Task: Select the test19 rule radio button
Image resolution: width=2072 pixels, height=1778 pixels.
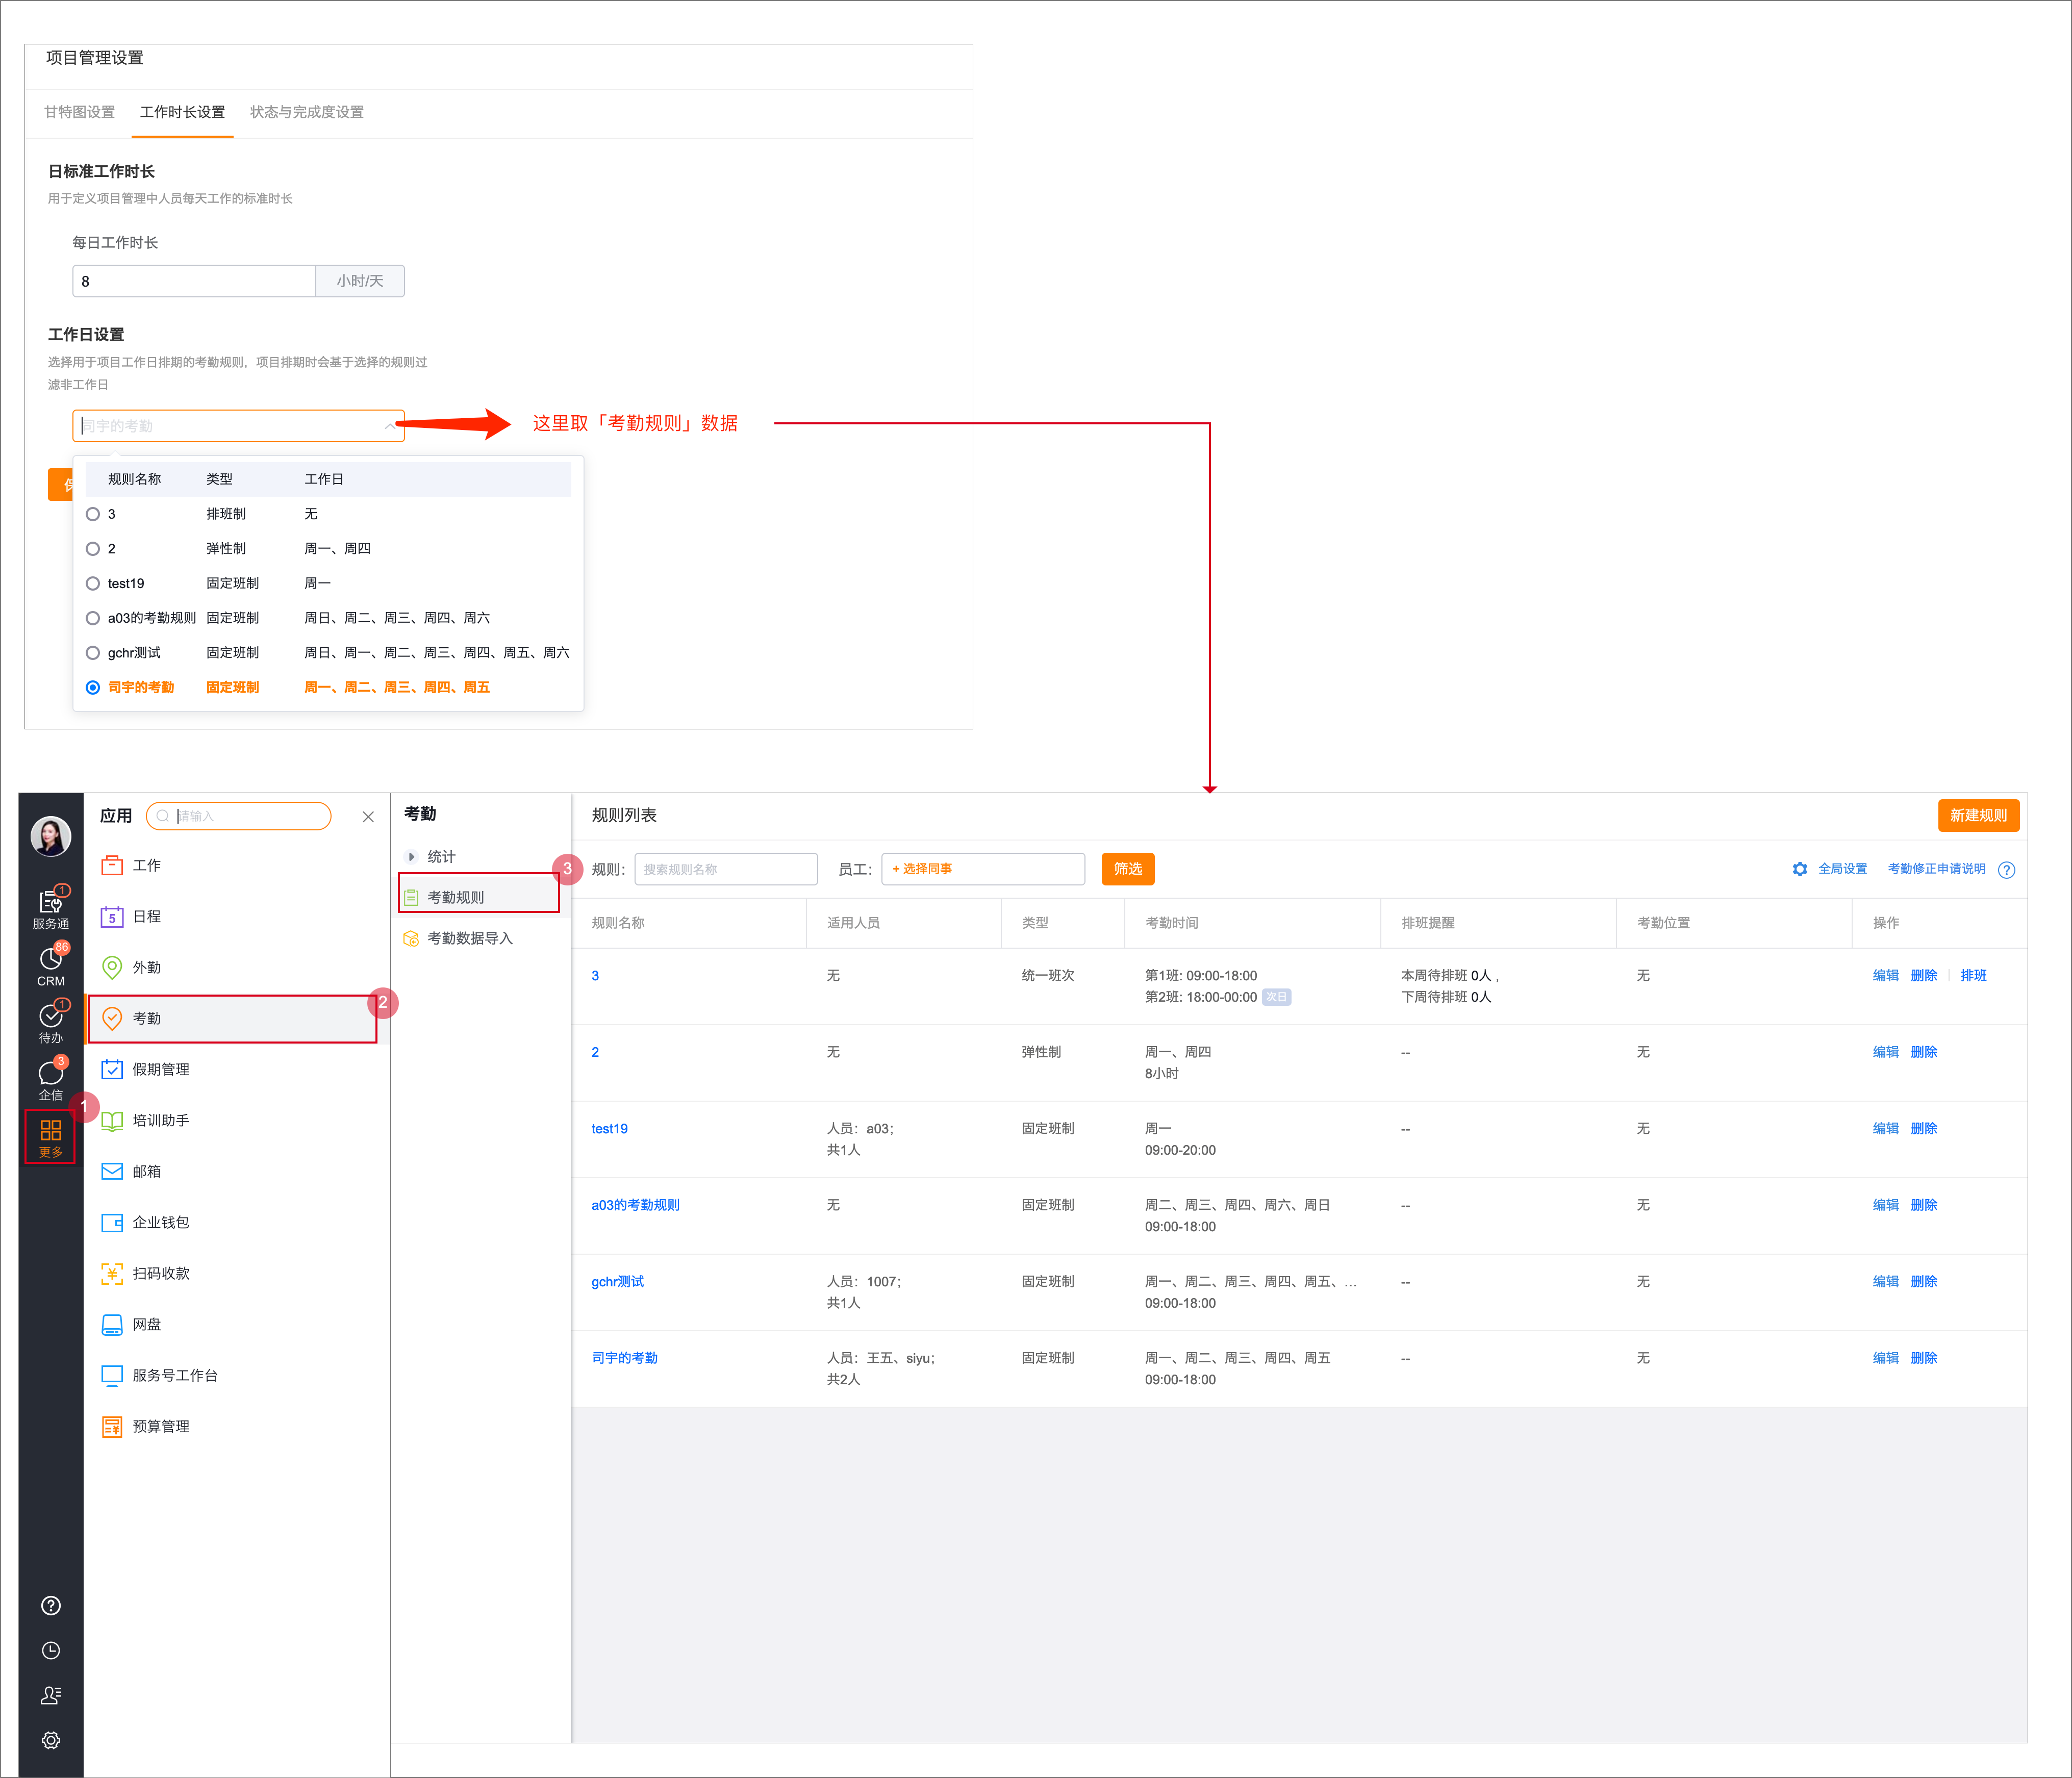Action: [93, 583]
